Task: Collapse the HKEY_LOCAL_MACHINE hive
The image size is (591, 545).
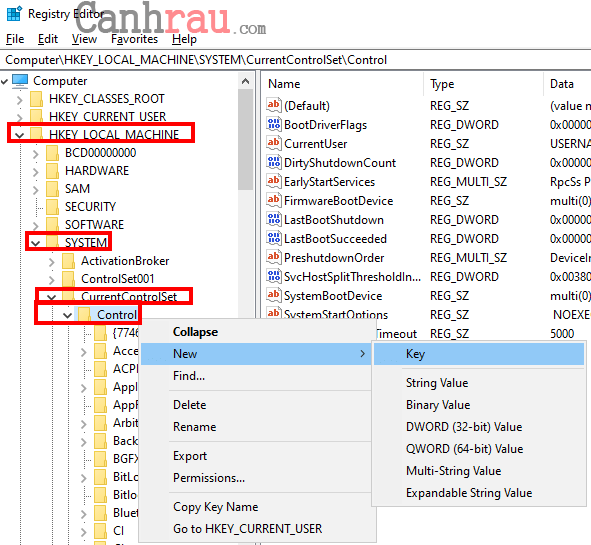Action: pos(20,135)
